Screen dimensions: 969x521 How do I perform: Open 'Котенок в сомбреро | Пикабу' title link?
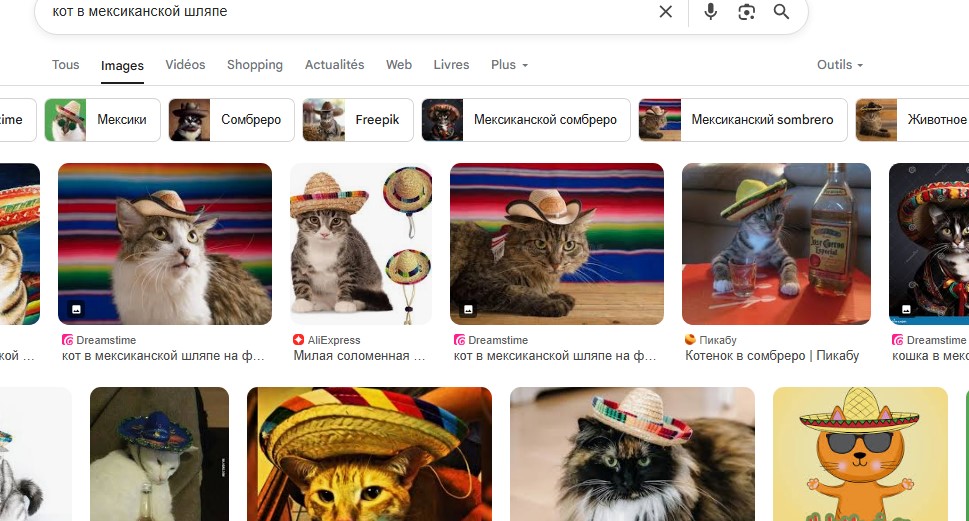click(x=772, y=356)
